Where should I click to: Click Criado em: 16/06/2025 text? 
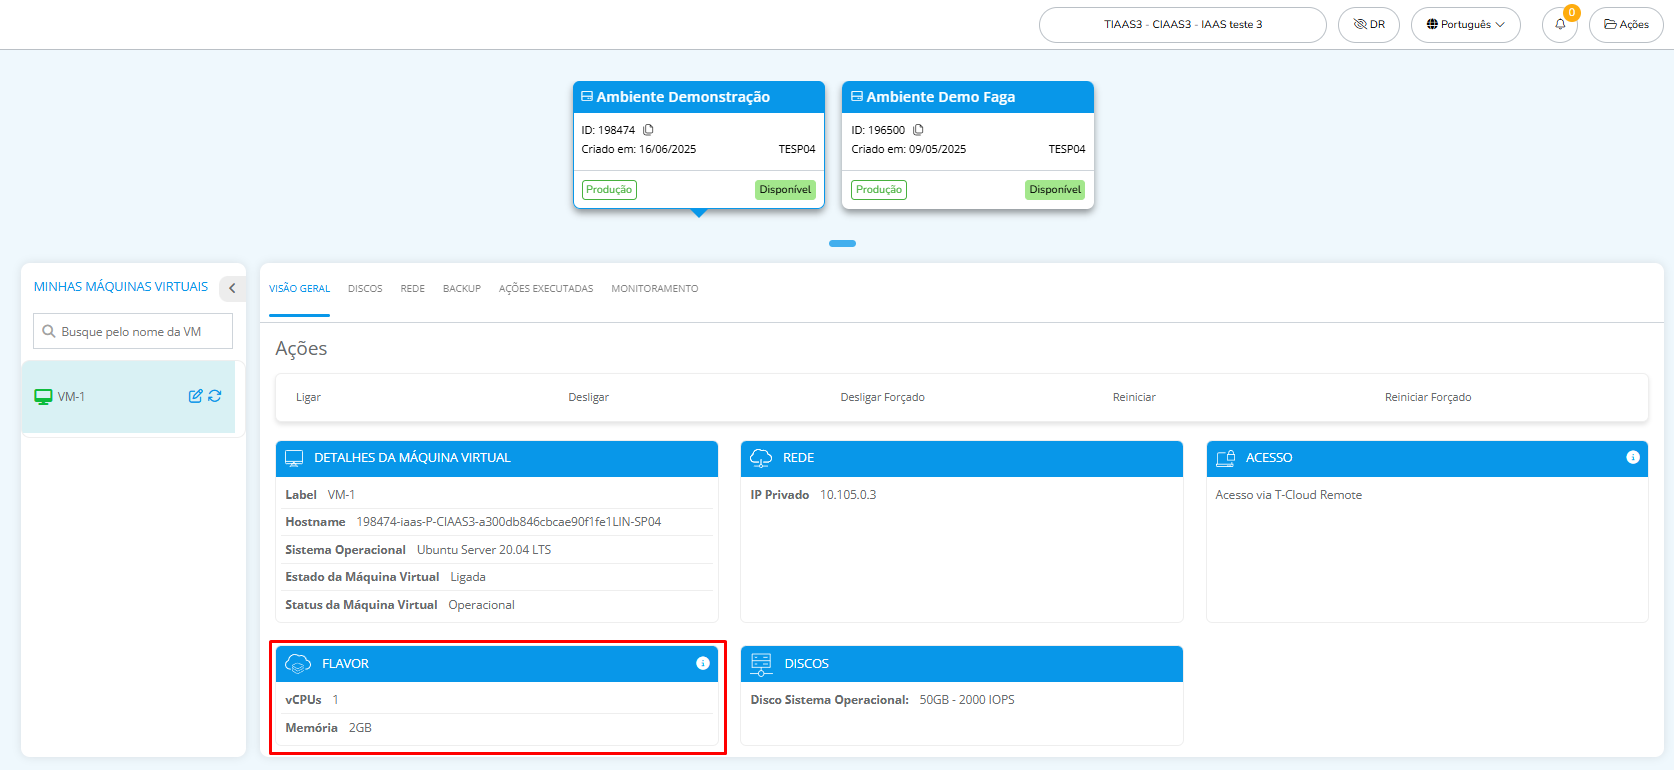(x=639, y=149)
